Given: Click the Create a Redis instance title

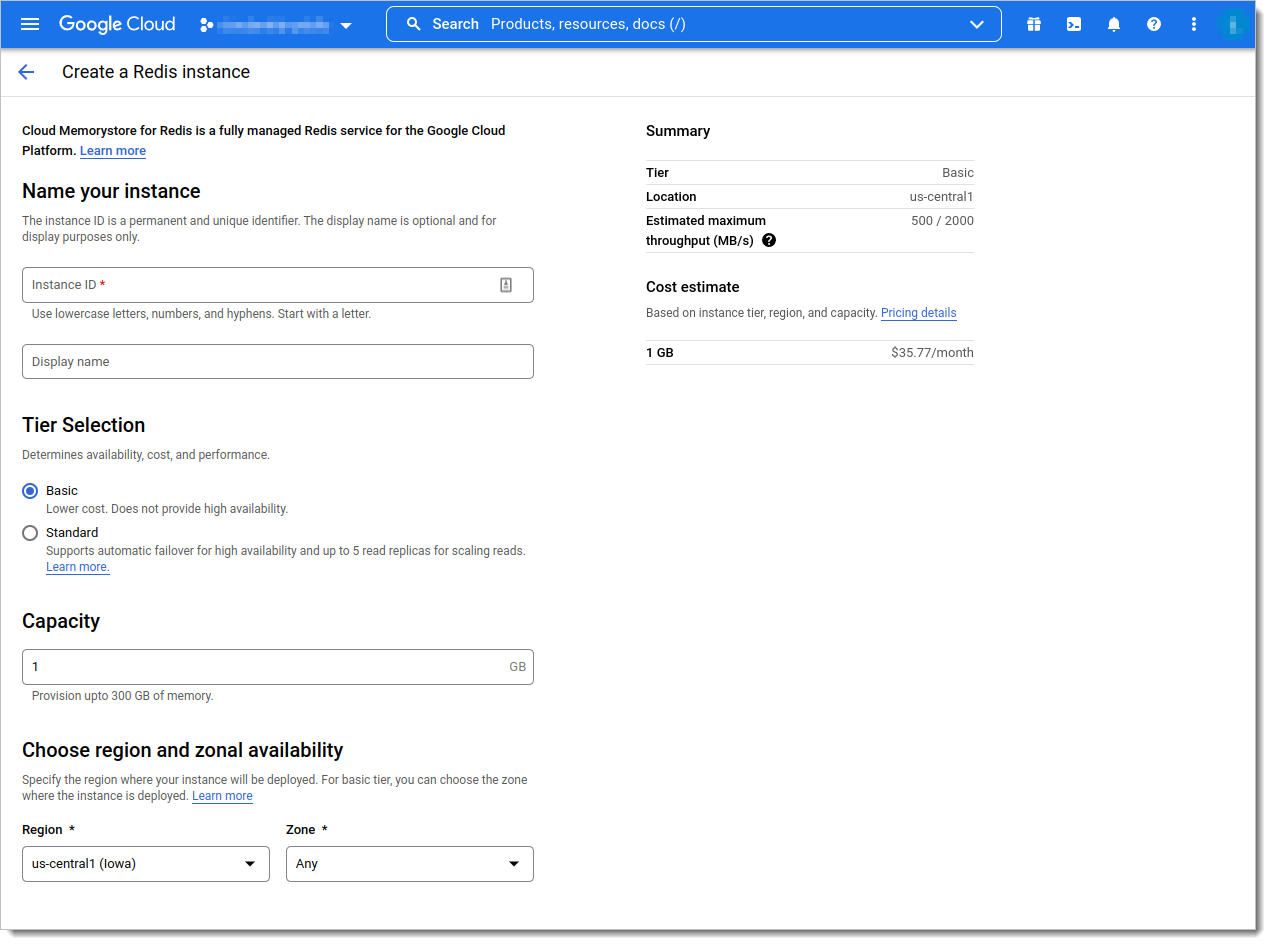Looking at the screenshot, I should (x=156, y=72).
